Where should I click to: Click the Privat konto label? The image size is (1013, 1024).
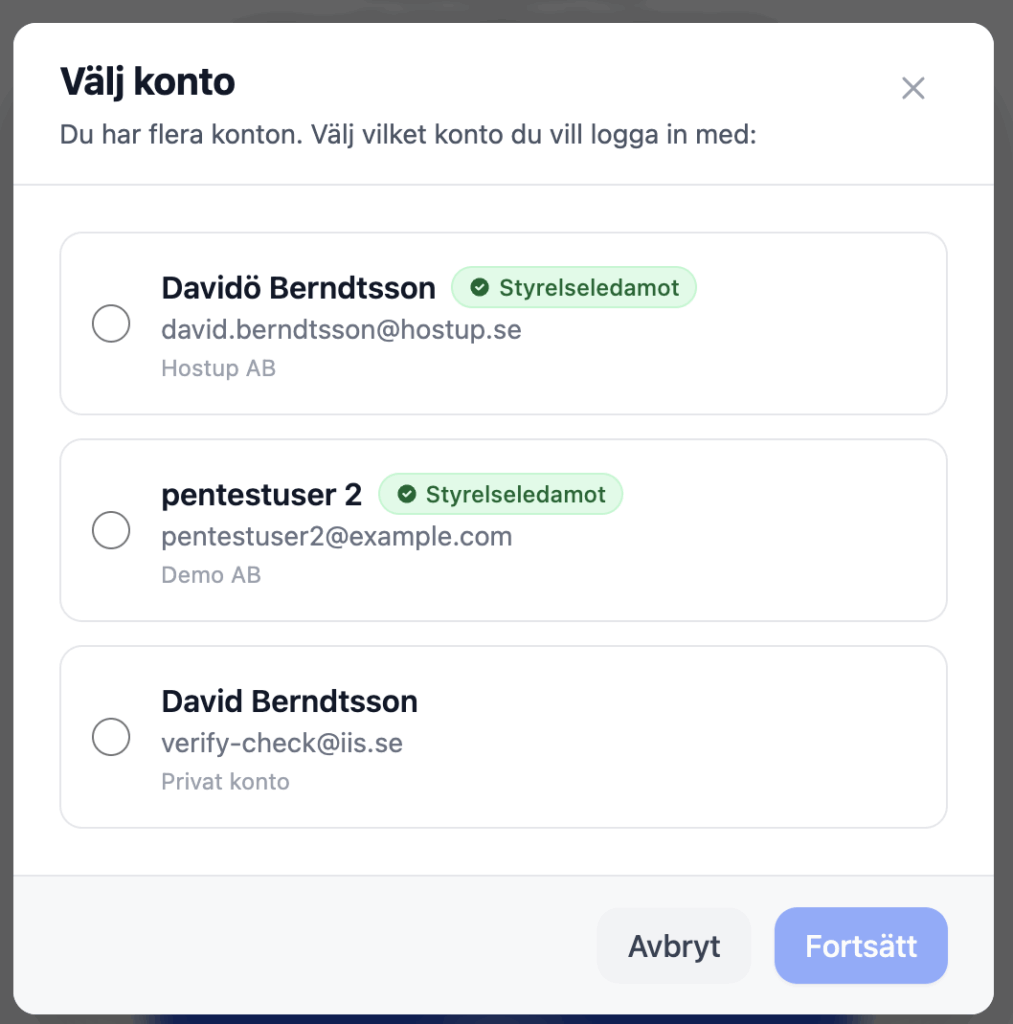point(225,781)
